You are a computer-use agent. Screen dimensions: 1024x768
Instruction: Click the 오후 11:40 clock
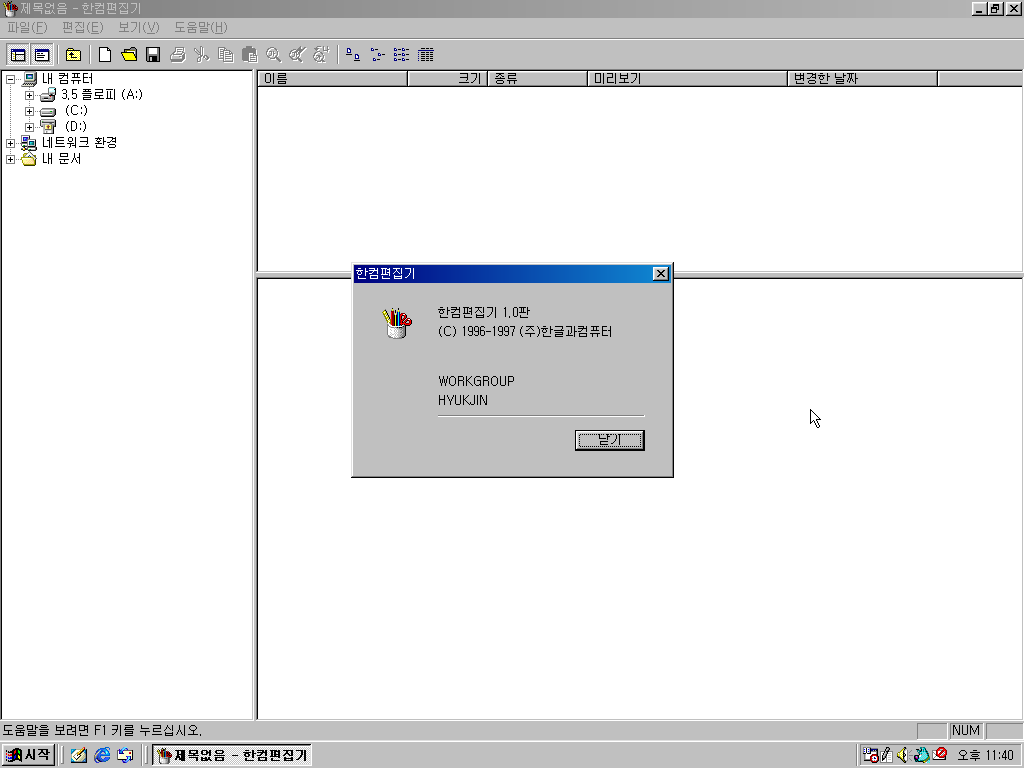(x=985, y=755)
